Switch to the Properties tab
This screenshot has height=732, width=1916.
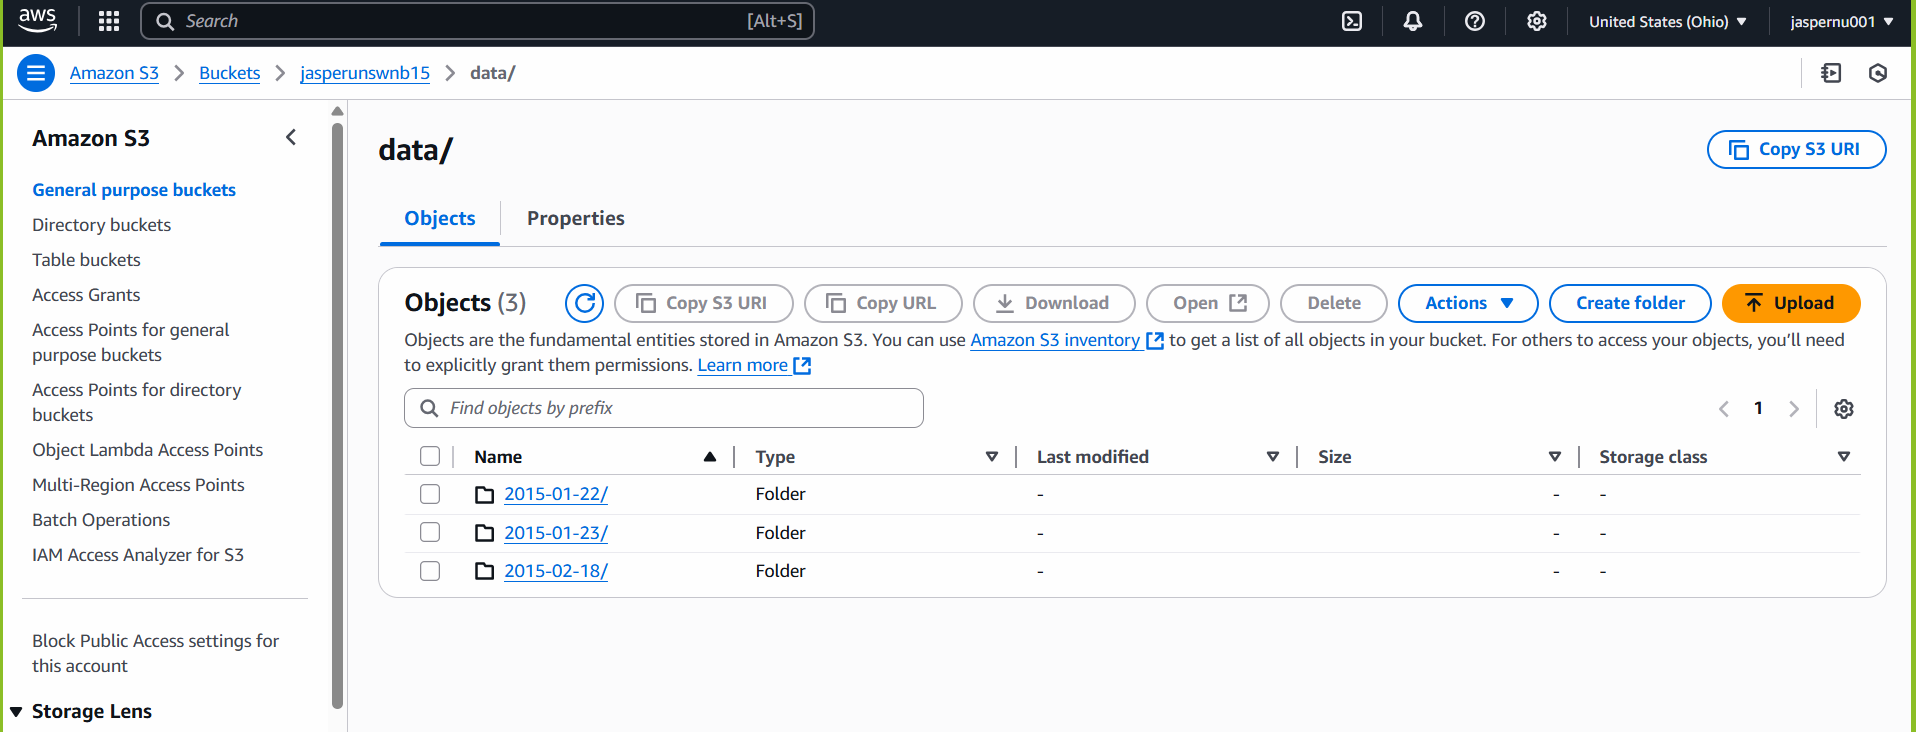(x=576, y=218)
